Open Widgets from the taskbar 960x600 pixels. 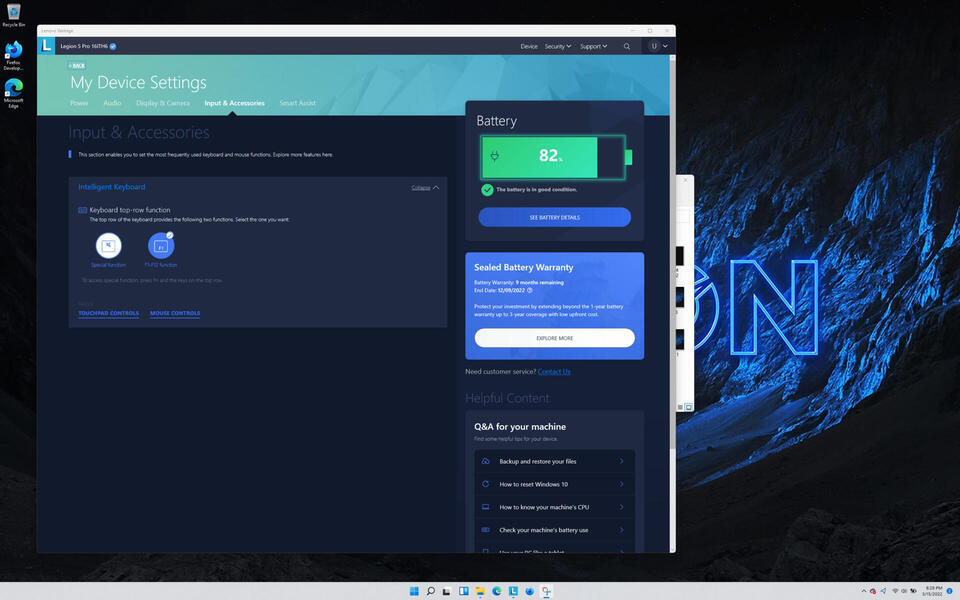pos(463,591)
